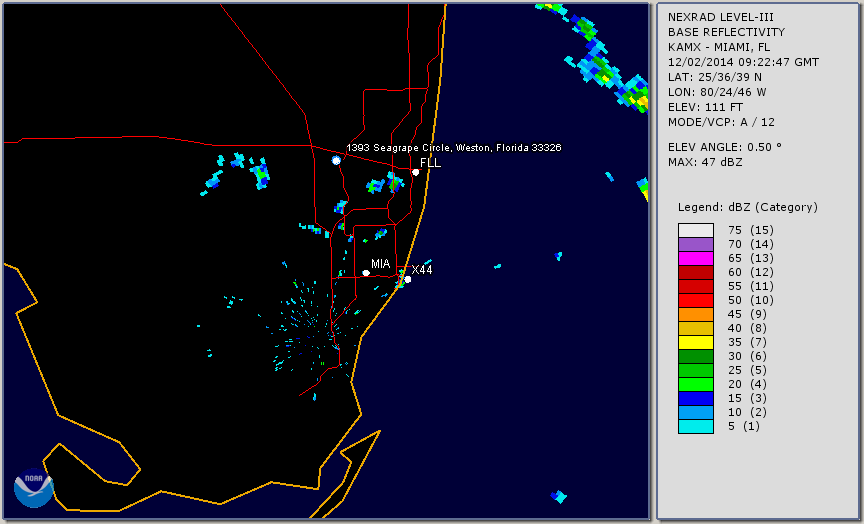The image size is (864, 524).
Task: Select the 75 dBZ white legend swatch
Action: coord(696,230)
